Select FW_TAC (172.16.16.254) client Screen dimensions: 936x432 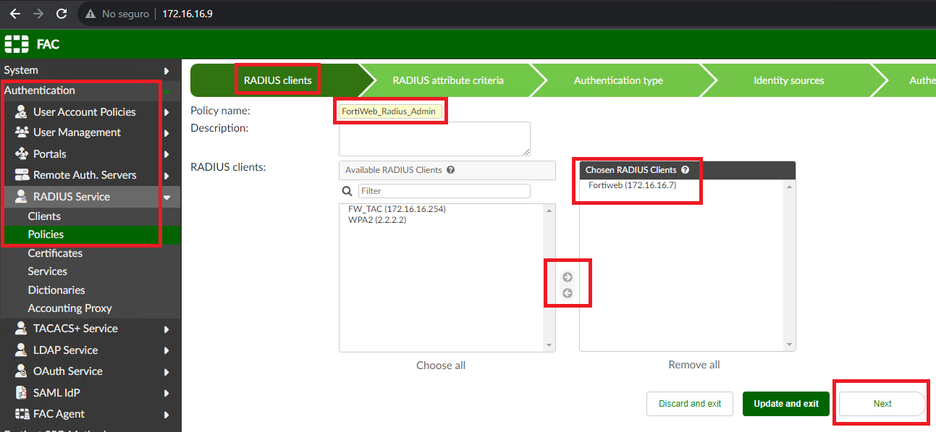[396, 209]
